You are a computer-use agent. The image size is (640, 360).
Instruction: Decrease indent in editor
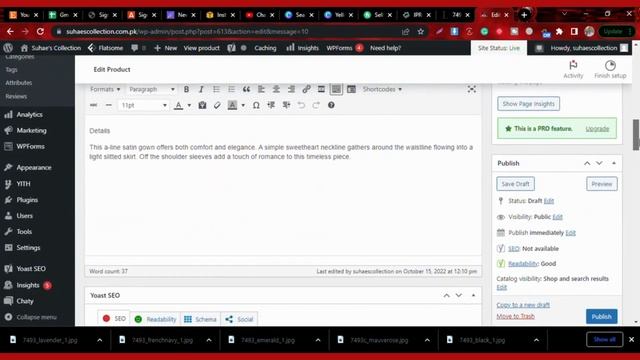coord(271,105)
